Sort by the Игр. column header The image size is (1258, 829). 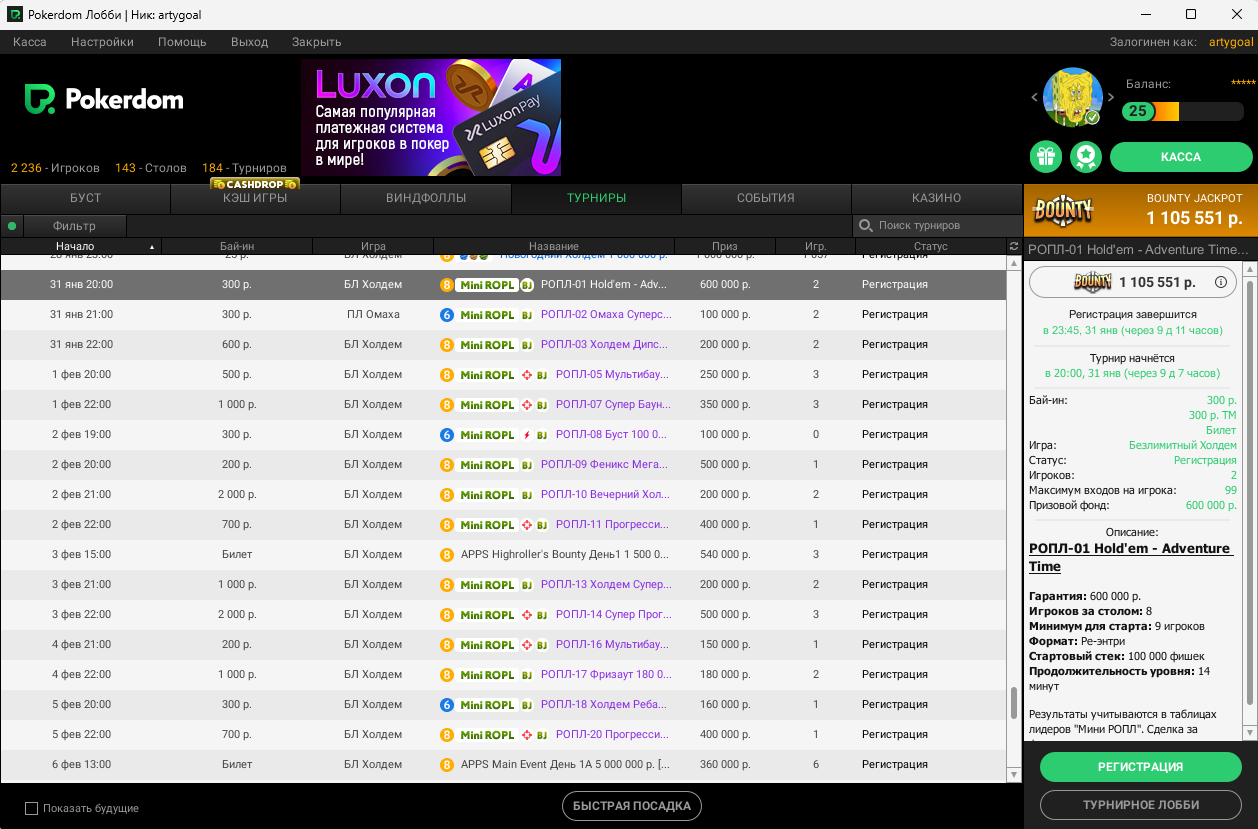[816, 246]
